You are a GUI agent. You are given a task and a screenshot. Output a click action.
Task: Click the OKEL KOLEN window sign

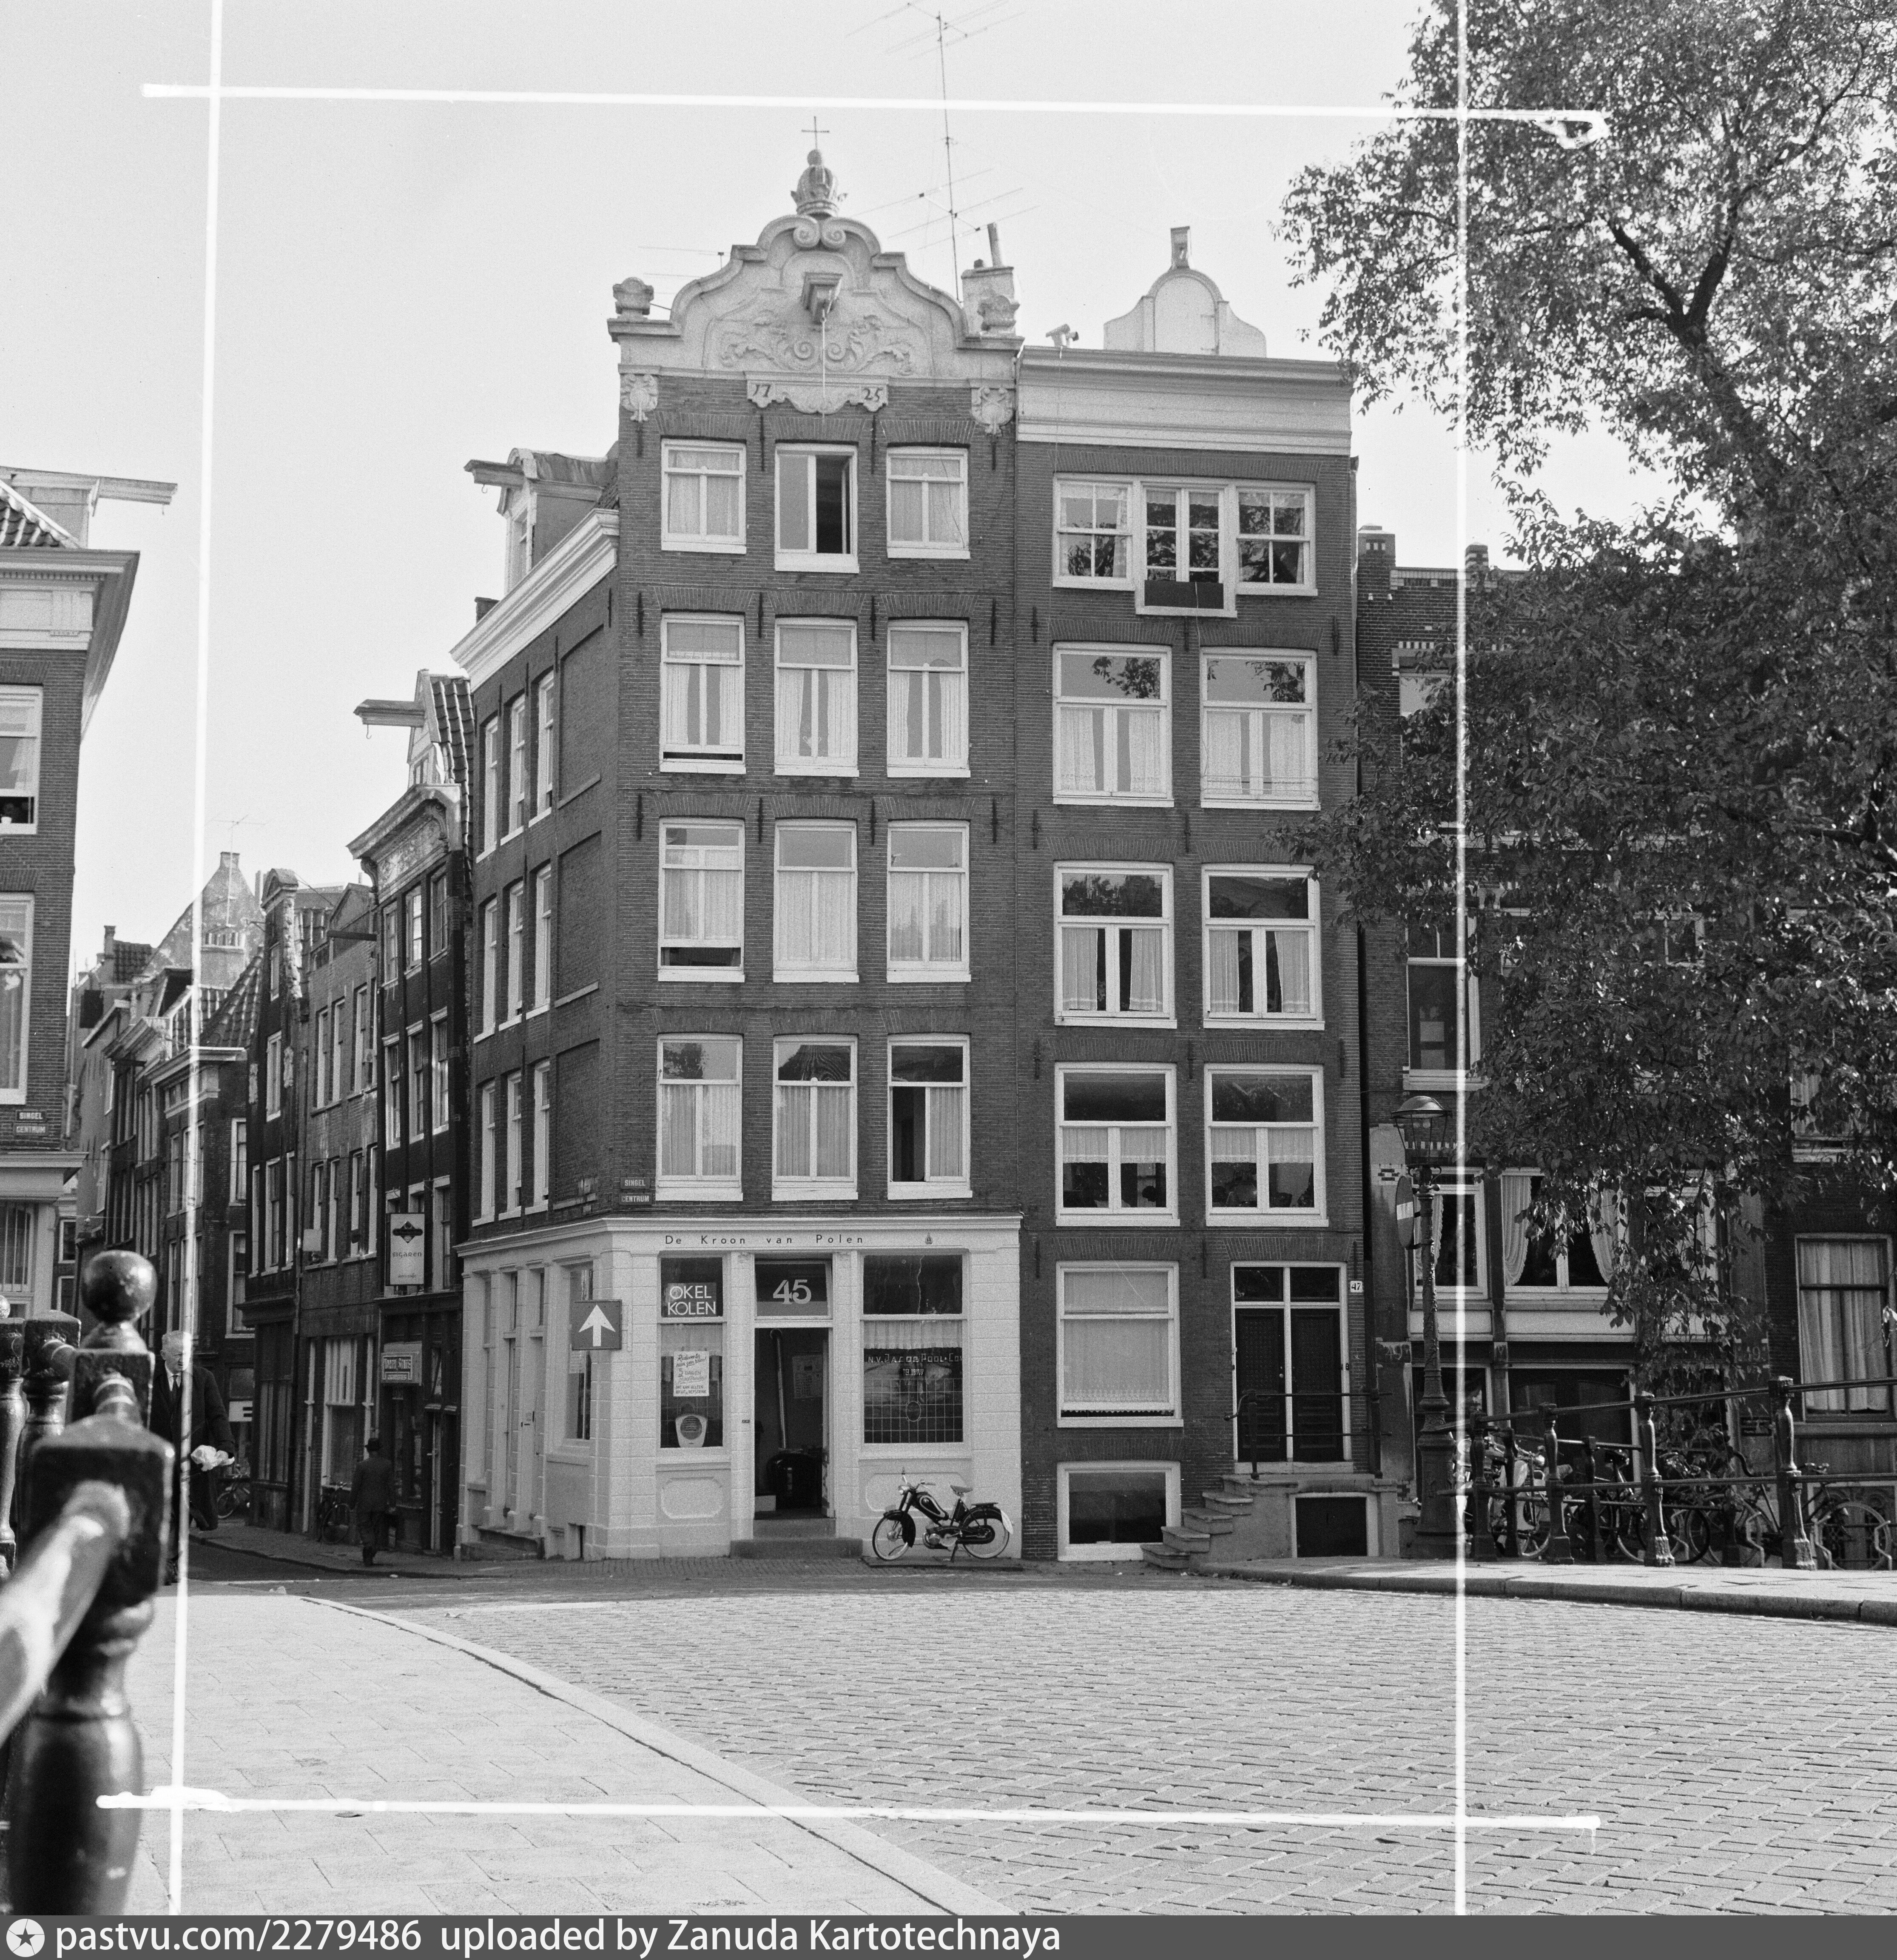click(691, 1298)
